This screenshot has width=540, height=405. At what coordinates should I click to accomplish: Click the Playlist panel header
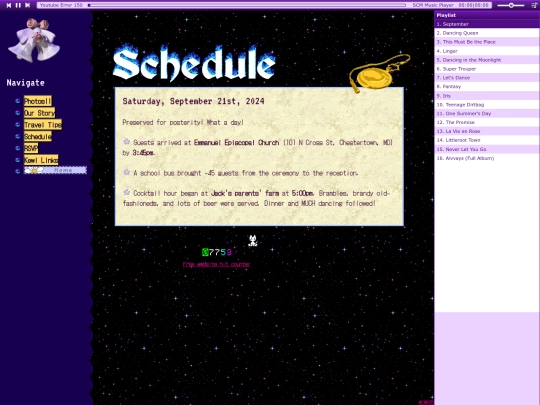(487, 15)
